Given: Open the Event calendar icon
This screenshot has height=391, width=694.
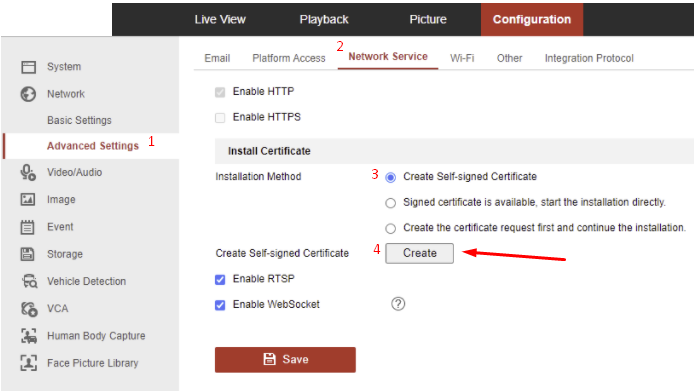Looking at the screenshot, I should [27, 227].
